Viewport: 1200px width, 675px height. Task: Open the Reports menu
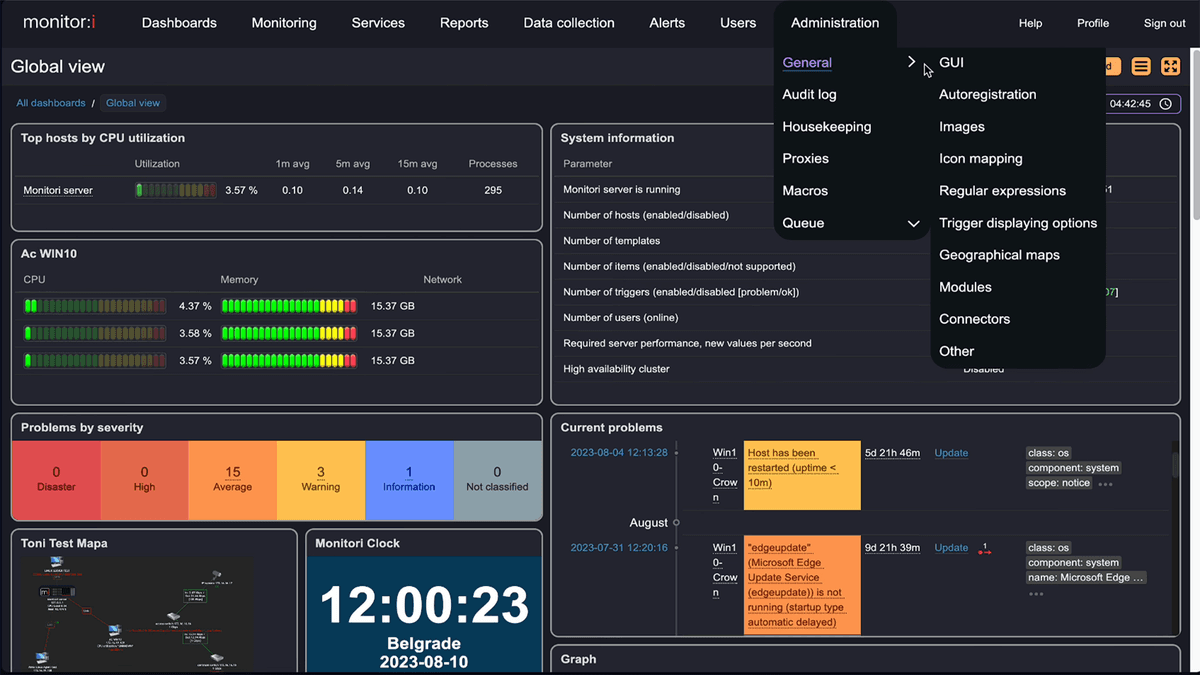tap(463, 22)
